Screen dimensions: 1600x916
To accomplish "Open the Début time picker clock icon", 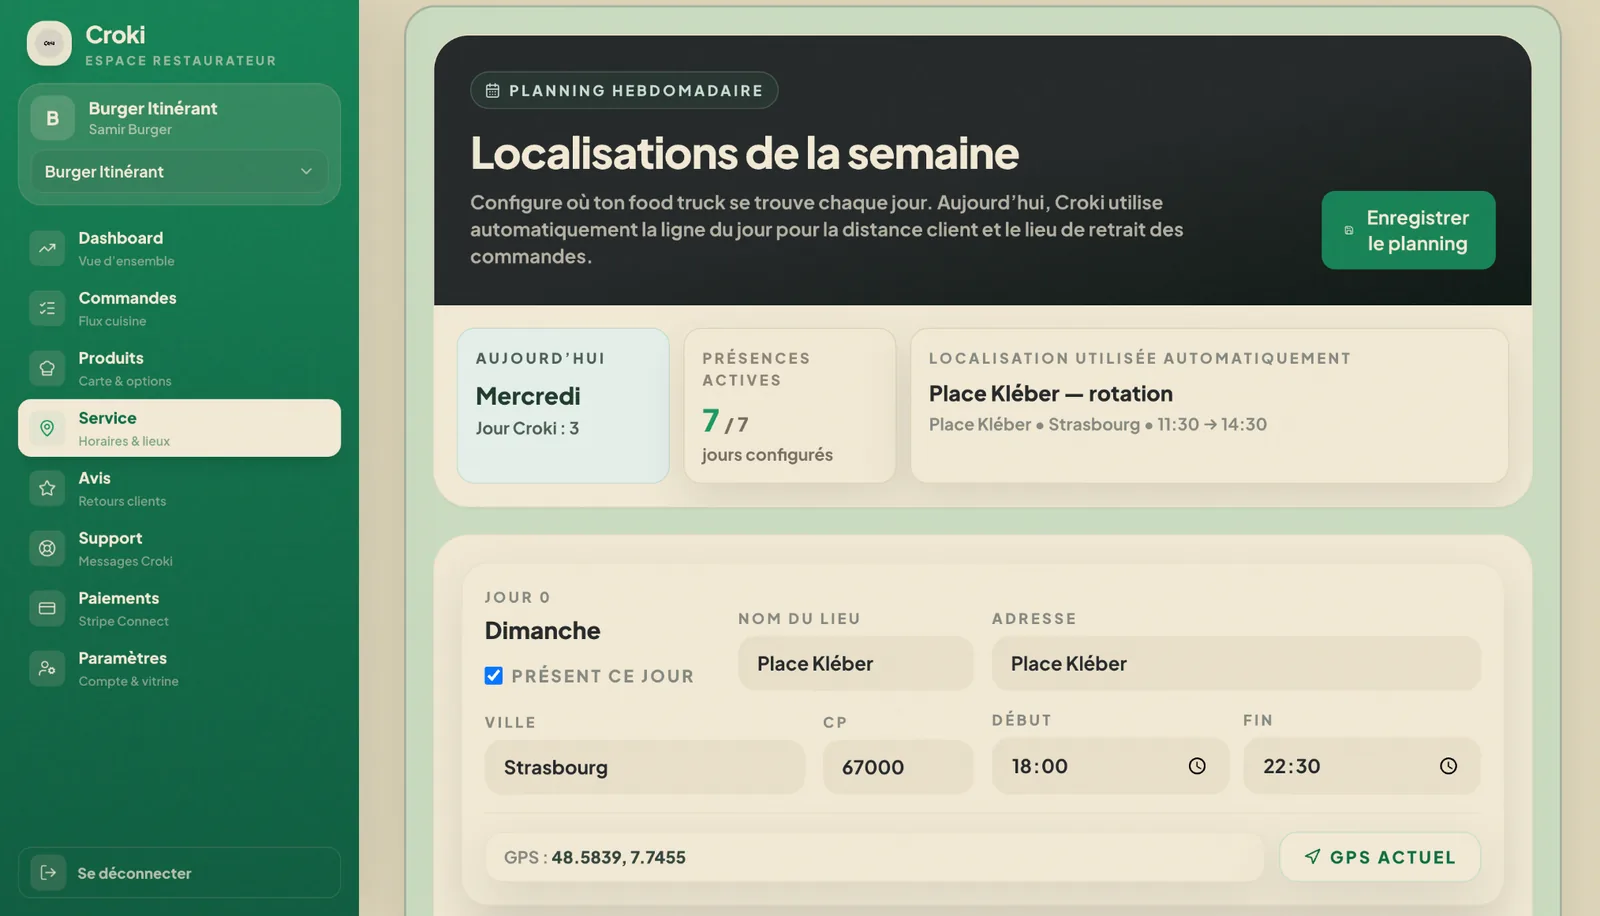I will click(1197, 766).
